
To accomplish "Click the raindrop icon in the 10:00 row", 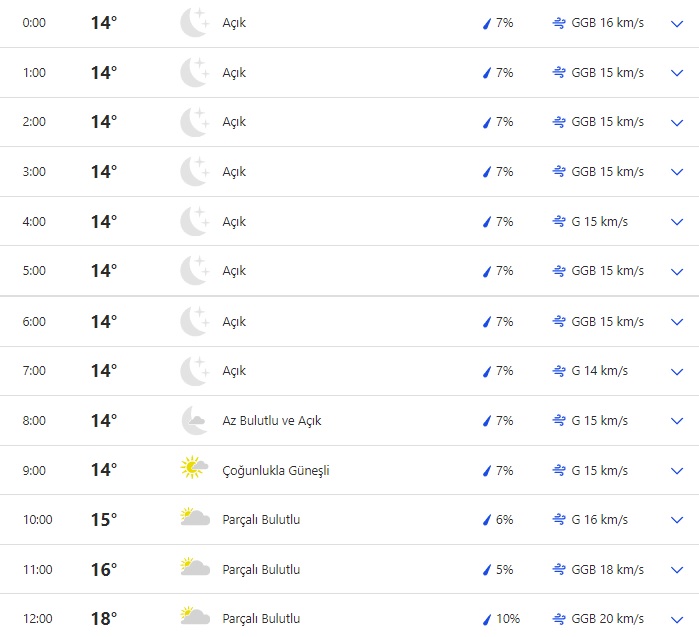I will click(487, 520).
